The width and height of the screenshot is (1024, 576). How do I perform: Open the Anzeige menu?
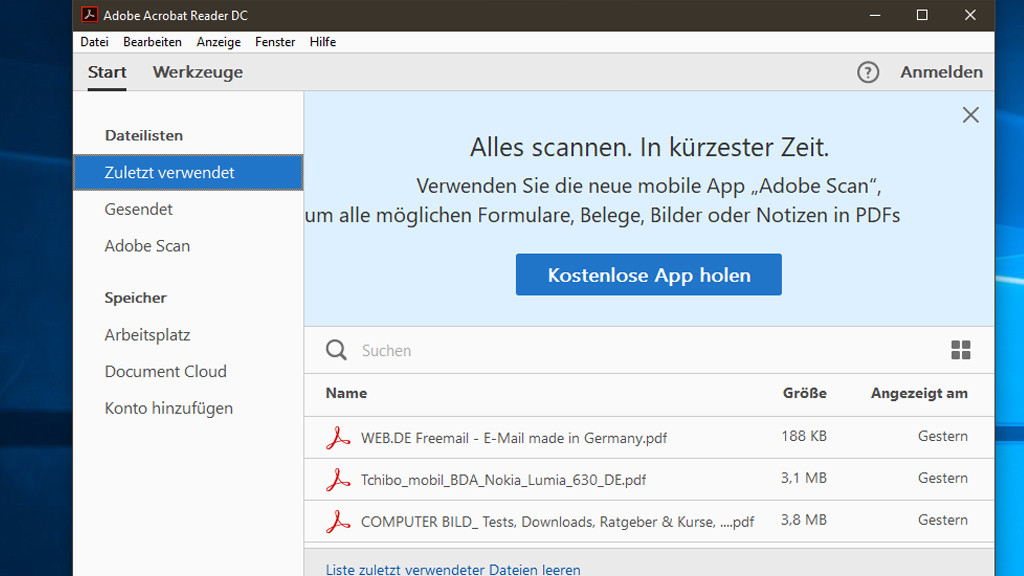(x=218, y=42)
